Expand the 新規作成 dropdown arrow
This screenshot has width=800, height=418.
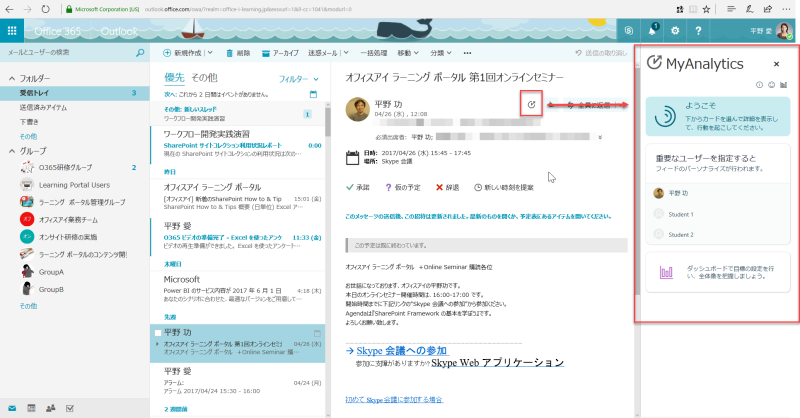coord(210,53)
